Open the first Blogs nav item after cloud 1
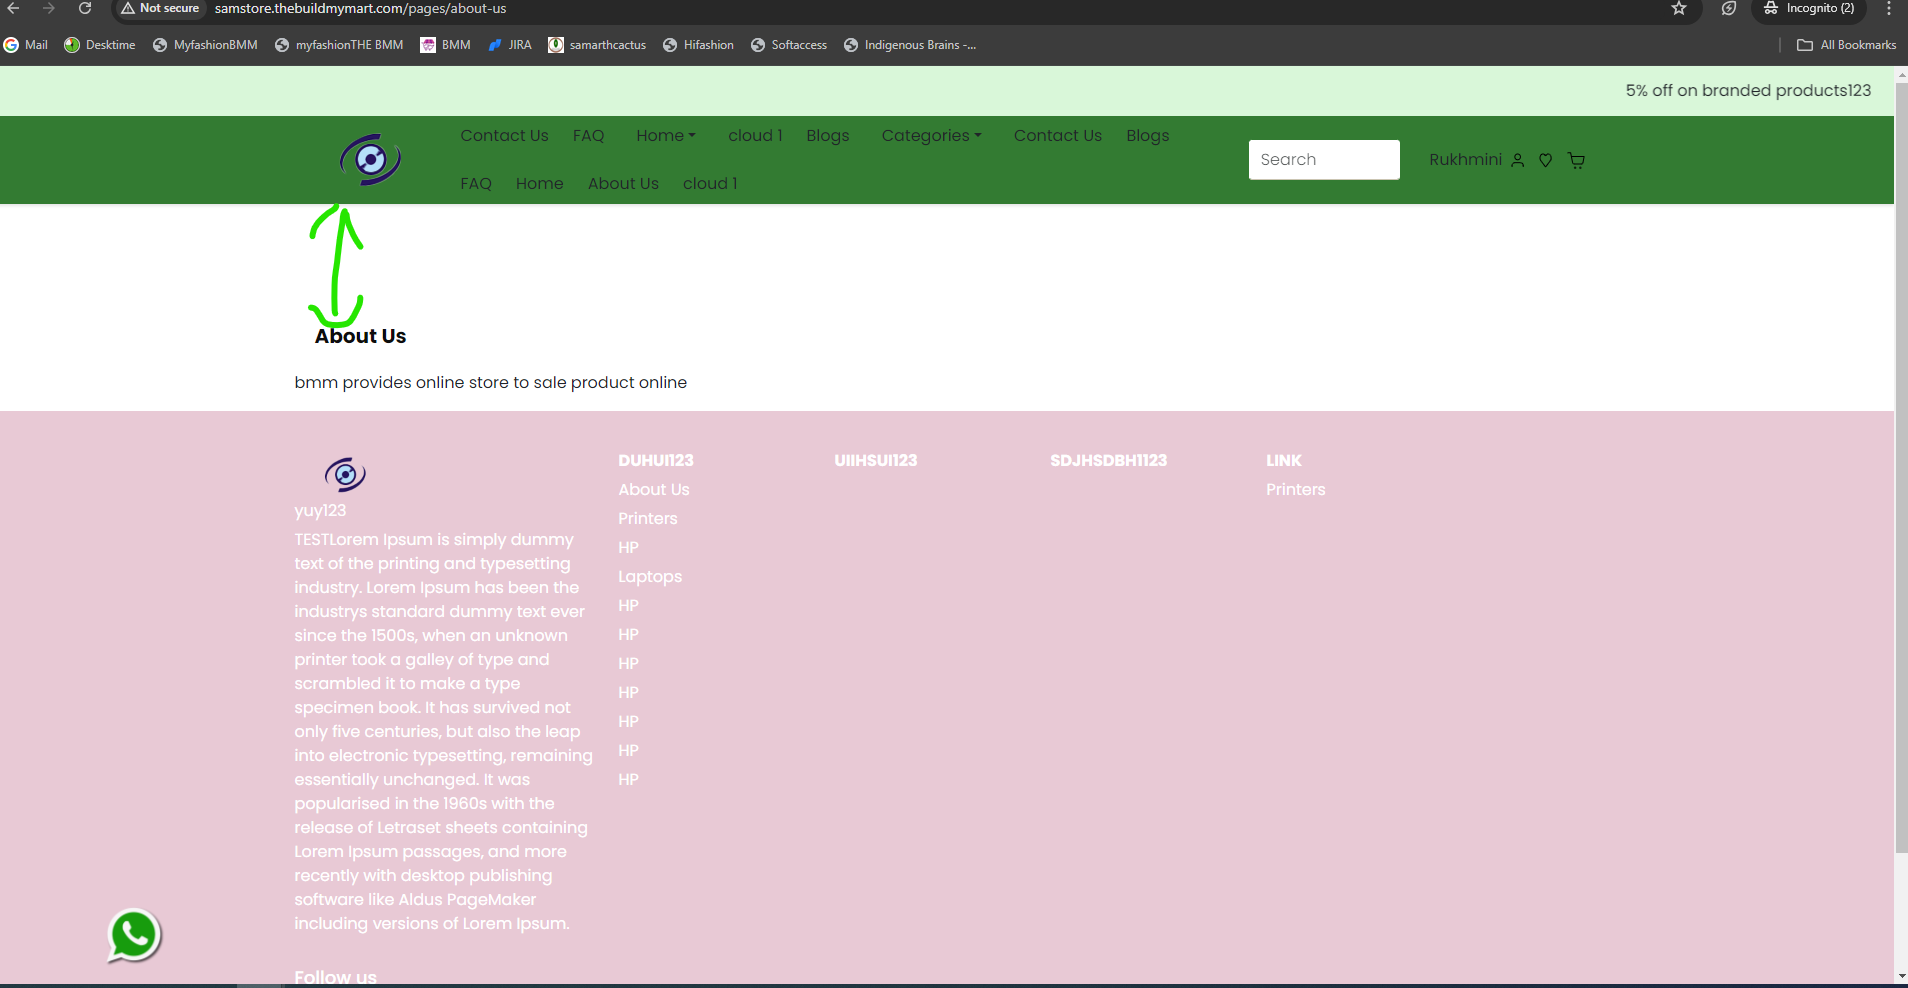The height and width of the screenshot is (988, 1908). click(828, 136)
